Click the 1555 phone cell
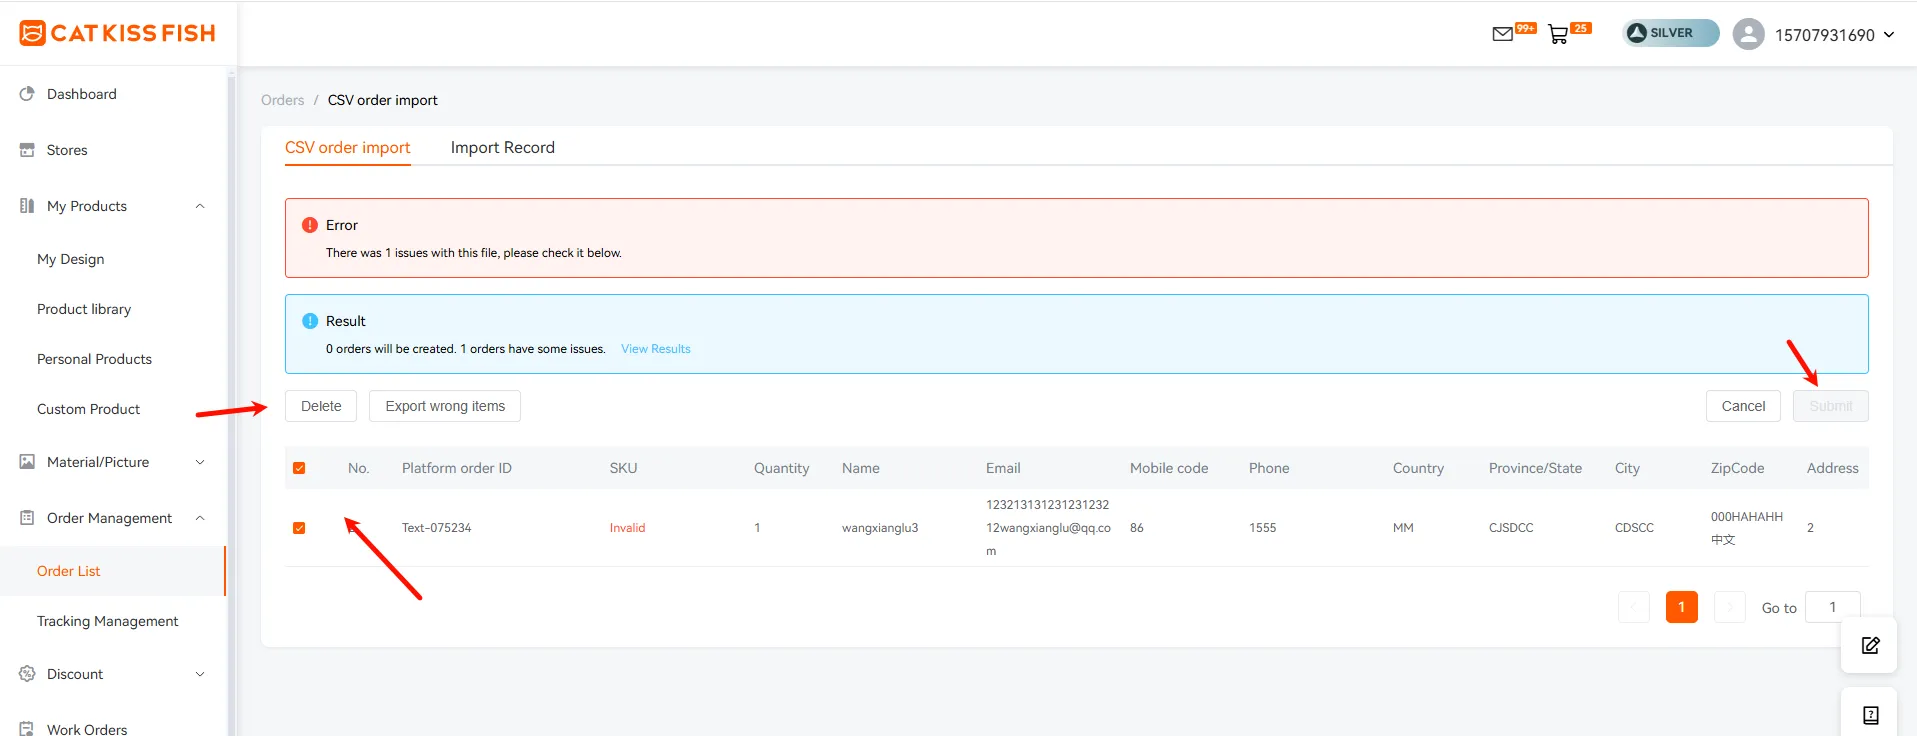1917x736 pixels. (1262, 528)
